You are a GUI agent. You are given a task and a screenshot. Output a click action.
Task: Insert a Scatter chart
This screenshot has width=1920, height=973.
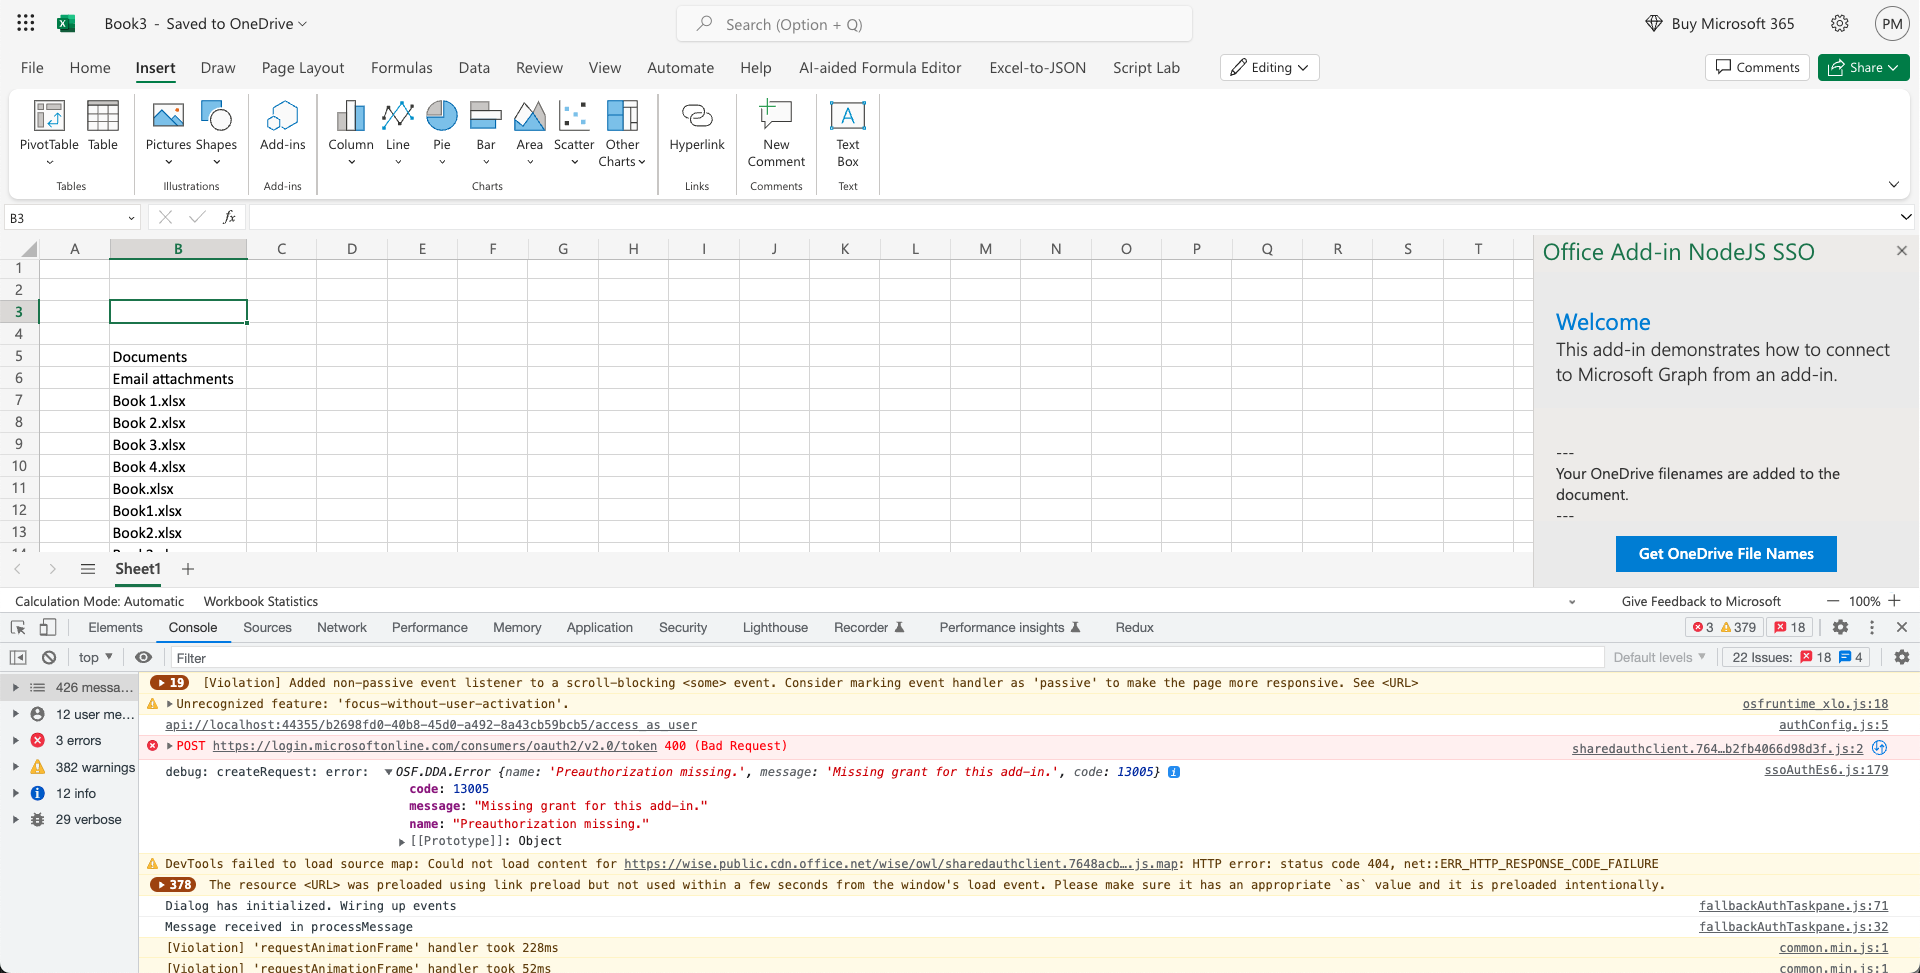(x=573, y=126)
